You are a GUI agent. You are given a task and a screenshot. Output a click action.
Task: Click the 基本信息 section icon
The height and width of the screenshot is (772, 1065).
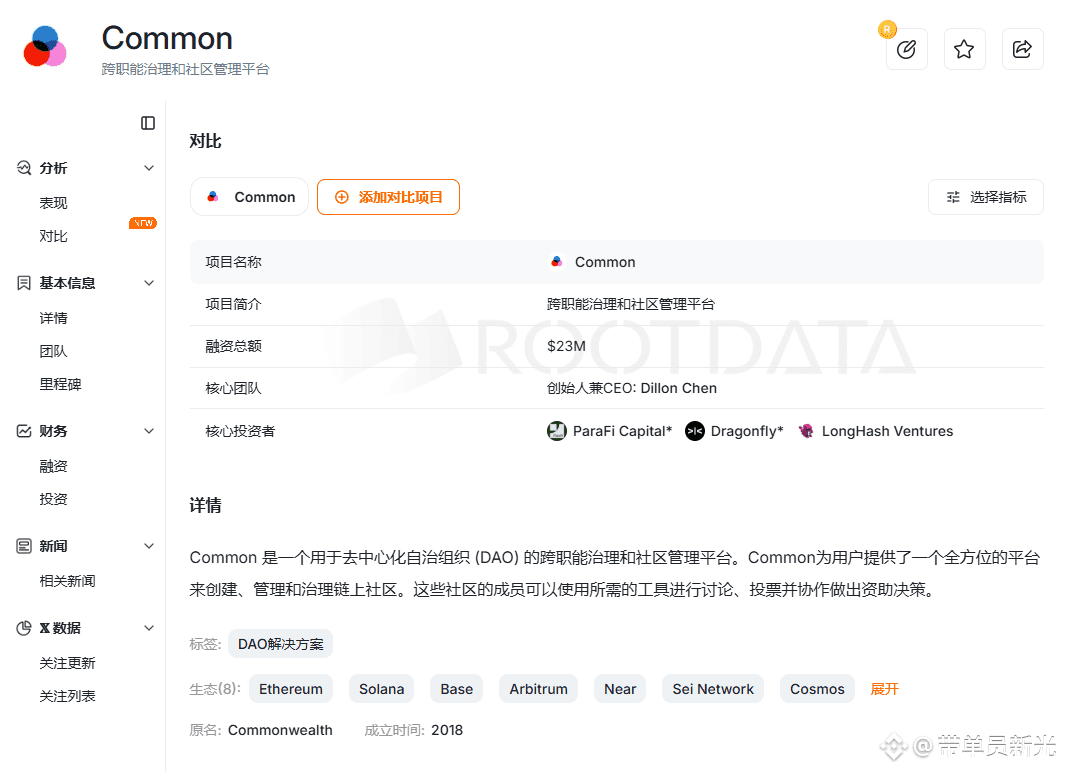click(x=24, y=283)
